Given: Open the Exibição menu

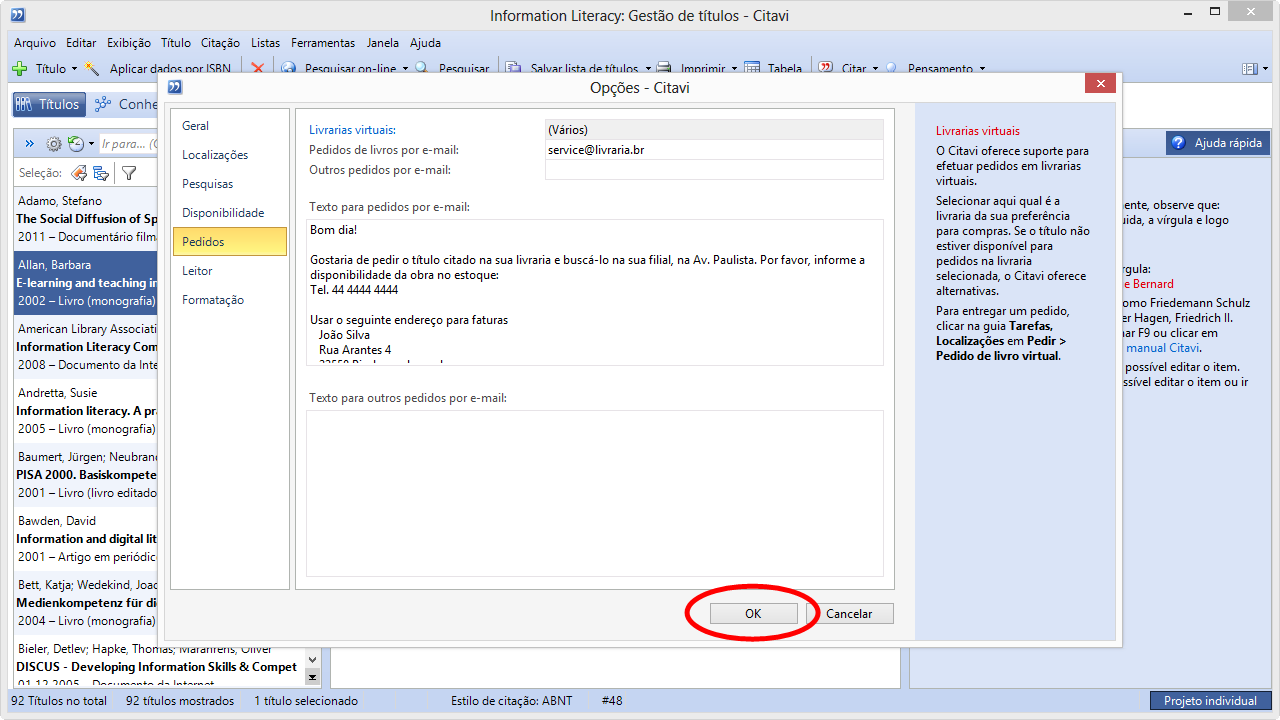Looking at the screenshot, I should tap(129, 43).
